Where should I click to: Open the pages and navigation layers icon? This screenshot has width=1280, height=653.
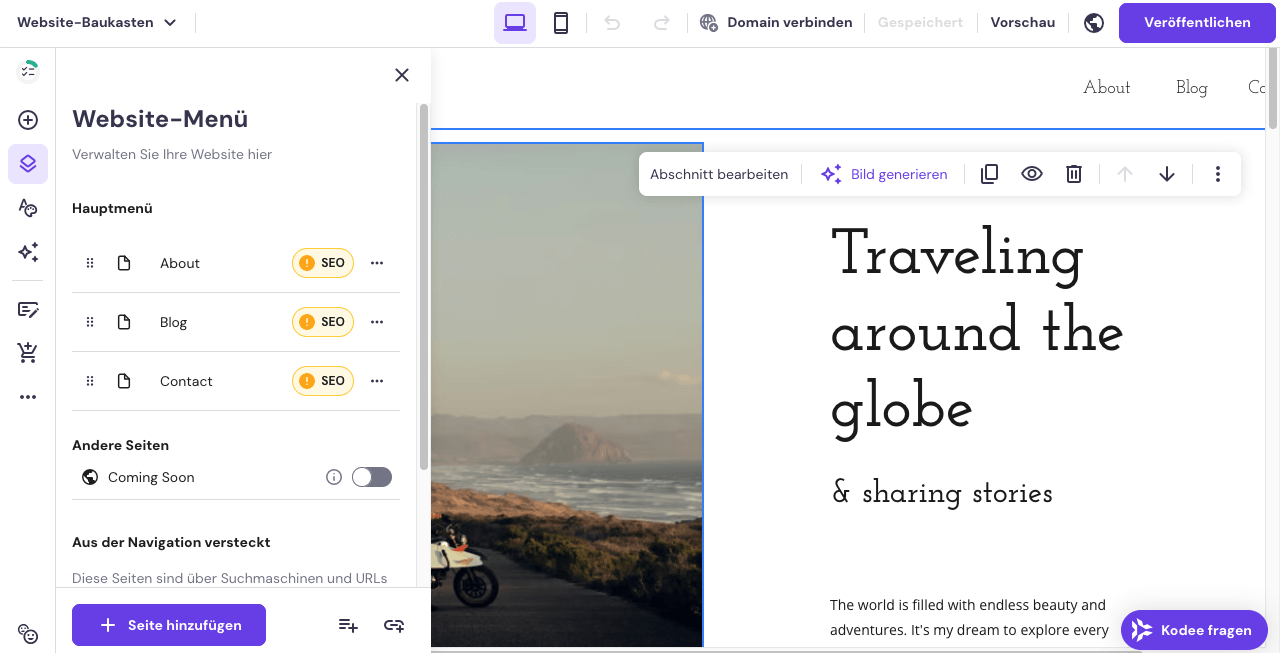click(28, 164)
